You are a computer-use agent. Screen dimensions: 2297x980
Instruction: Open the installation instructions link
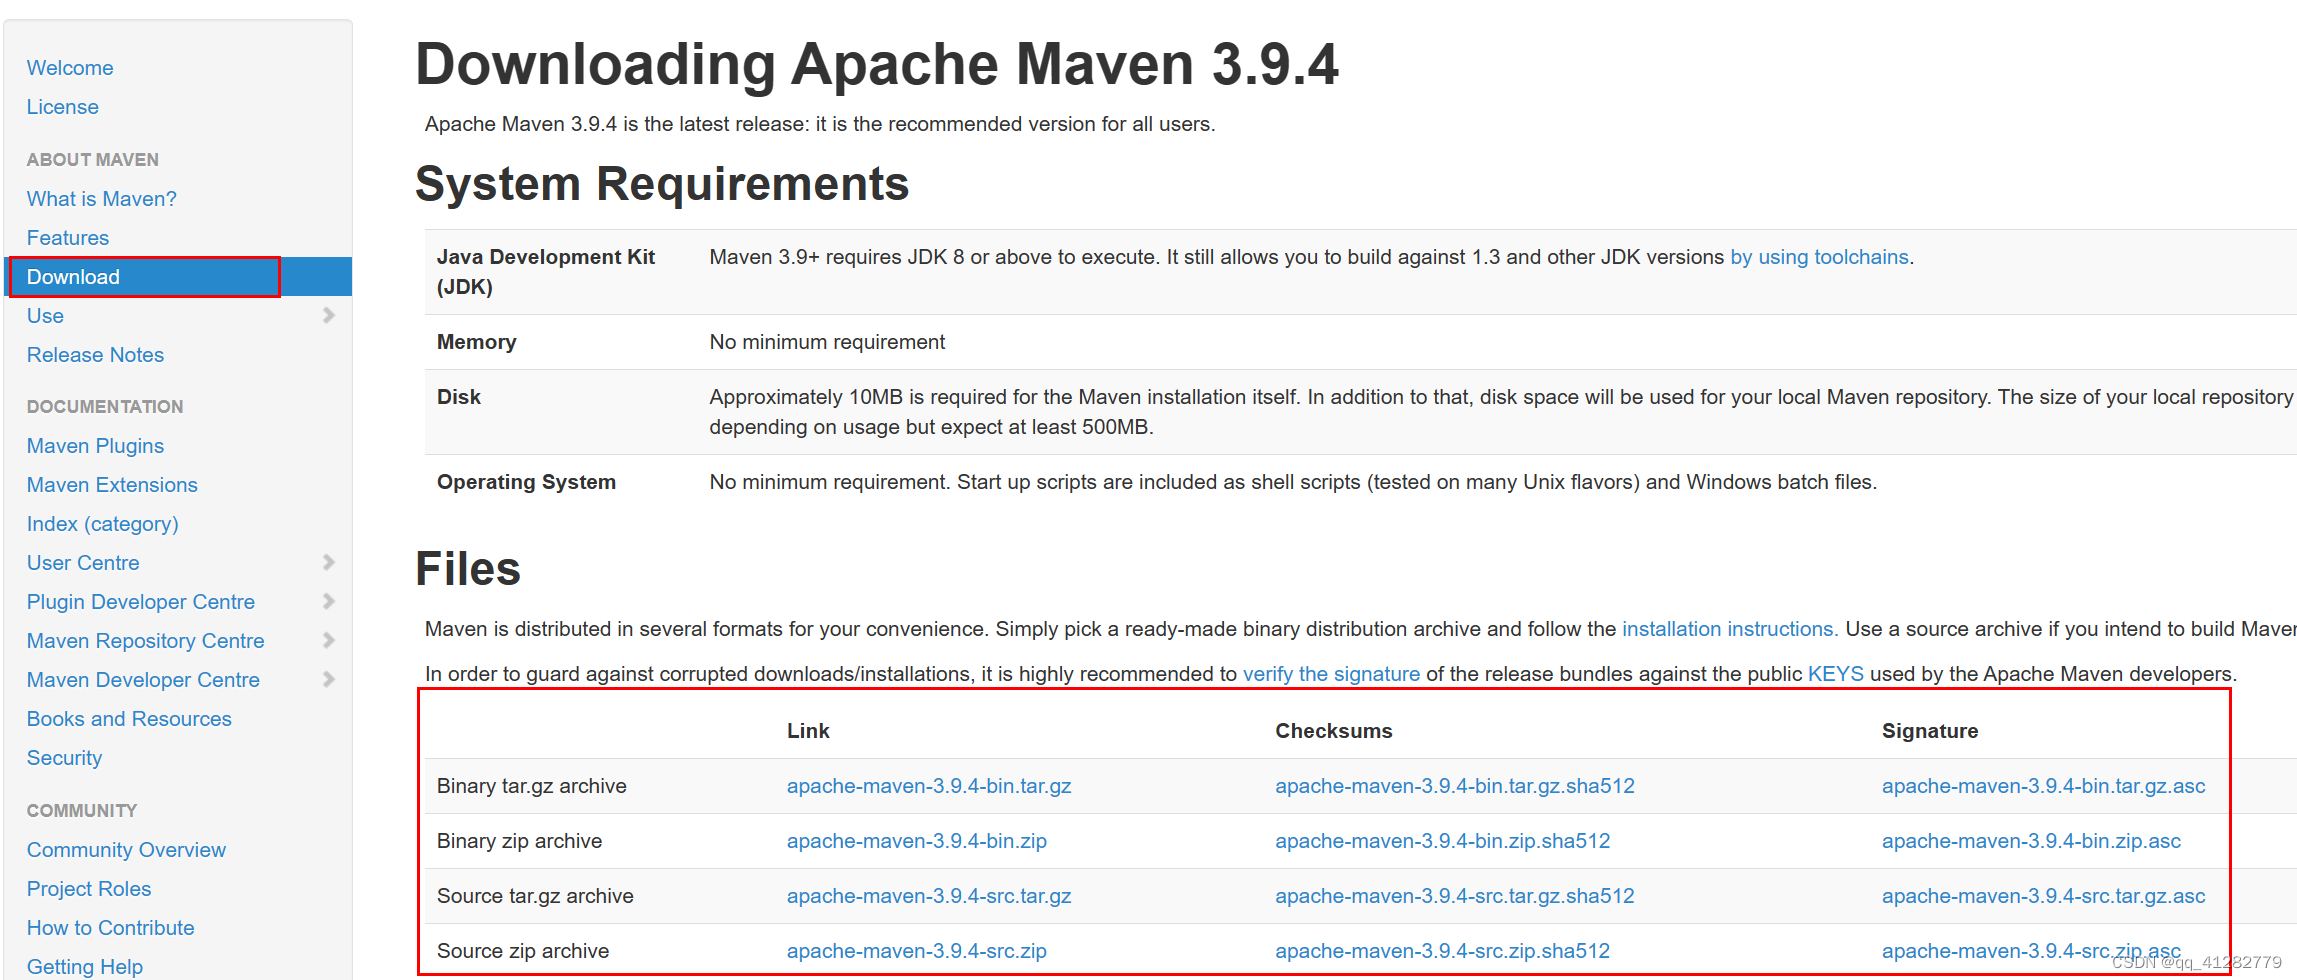1729,629
